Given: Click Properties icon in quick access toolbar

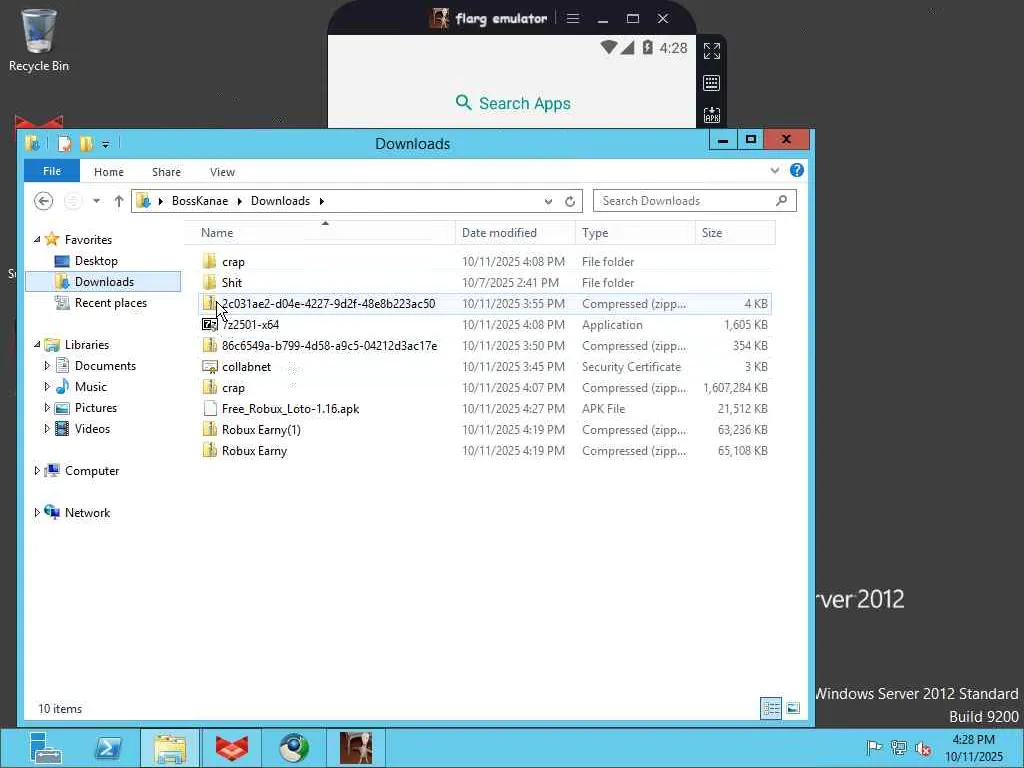Looking at the screenshot, I should point(64,143).
